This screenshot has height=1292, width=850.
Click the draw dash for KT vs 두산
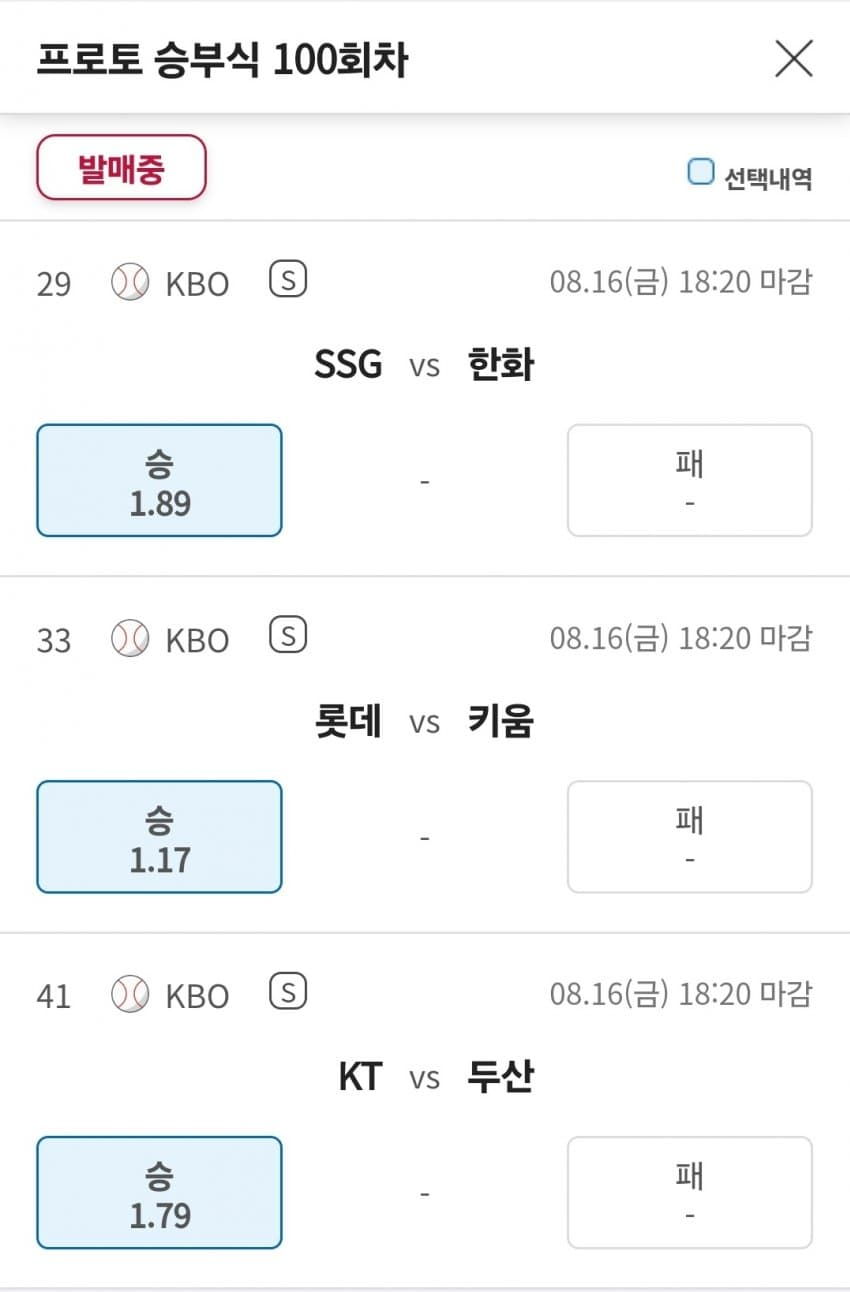coord(425,1194)
